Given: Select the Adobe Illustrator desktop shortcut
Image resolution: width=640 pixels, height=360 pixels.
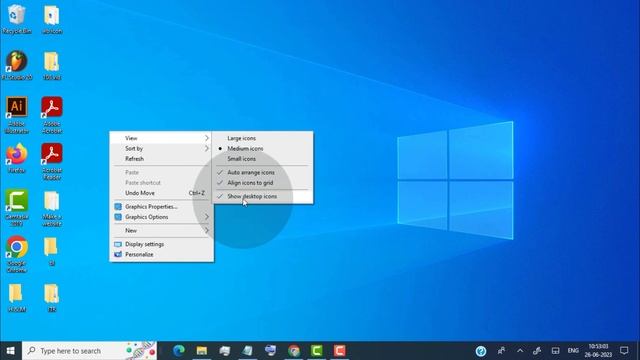Looking at the screenshot, I should (16, 115).
